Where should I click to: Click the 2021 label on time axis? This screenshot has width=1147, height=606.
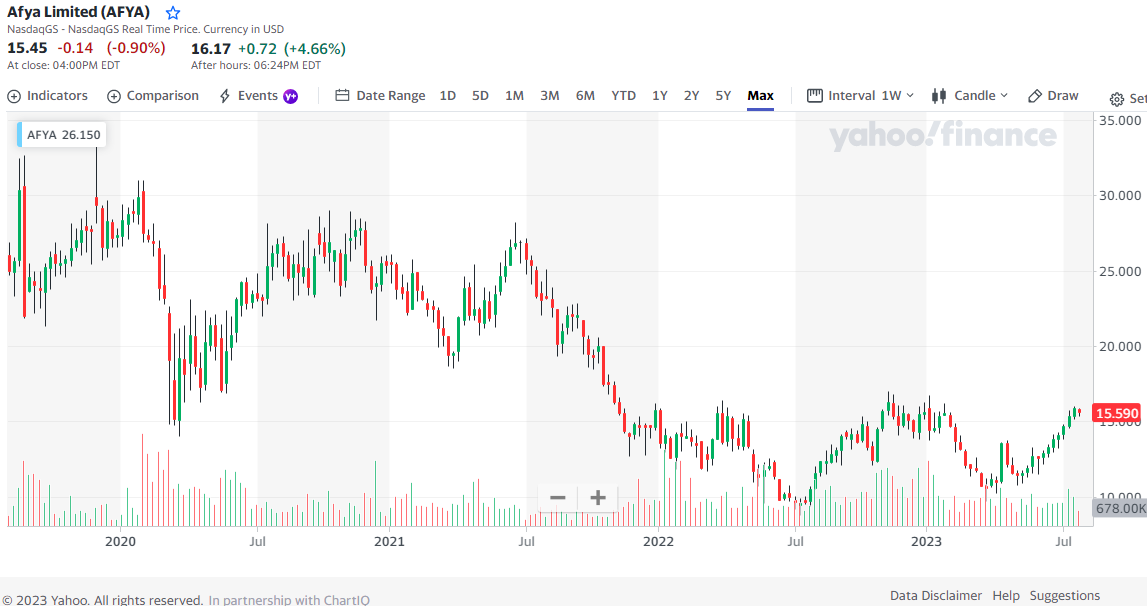(389, 542)
